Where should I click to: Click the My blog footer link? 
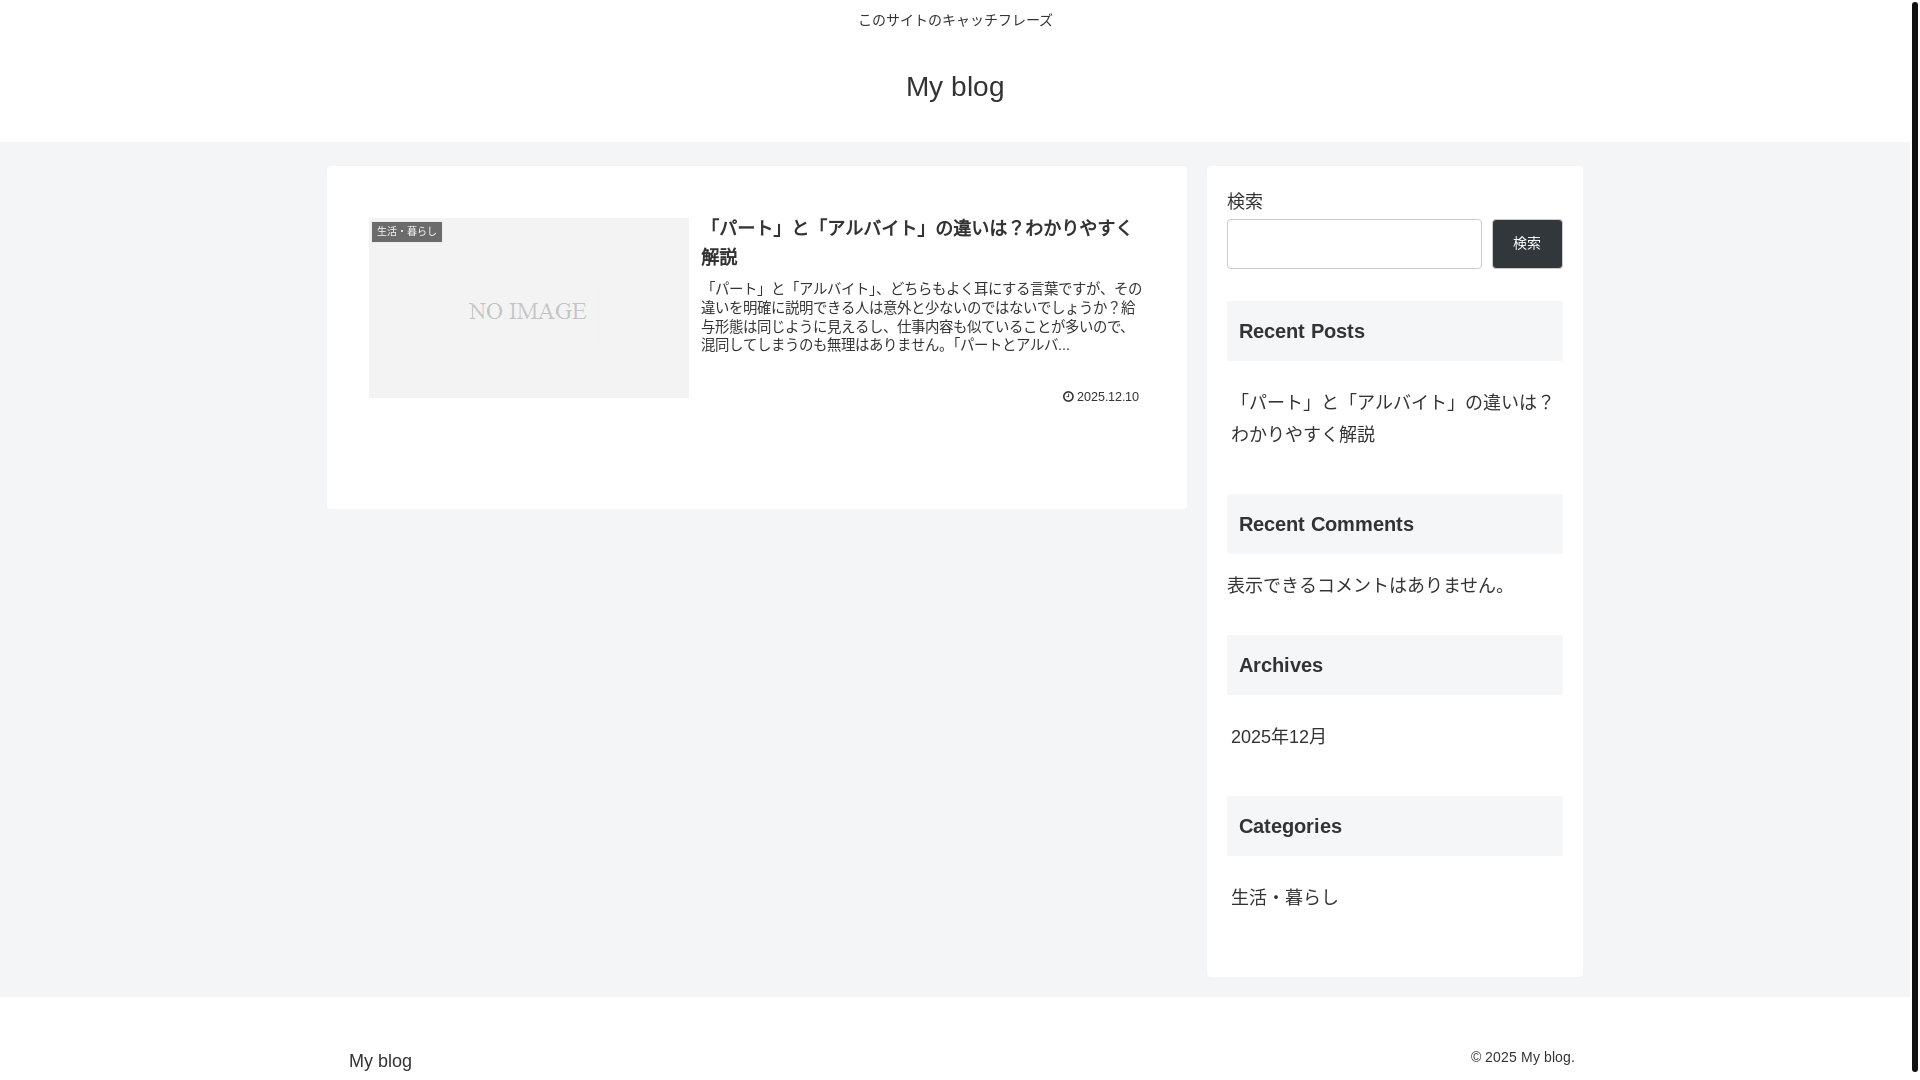tap(380, 1061)
